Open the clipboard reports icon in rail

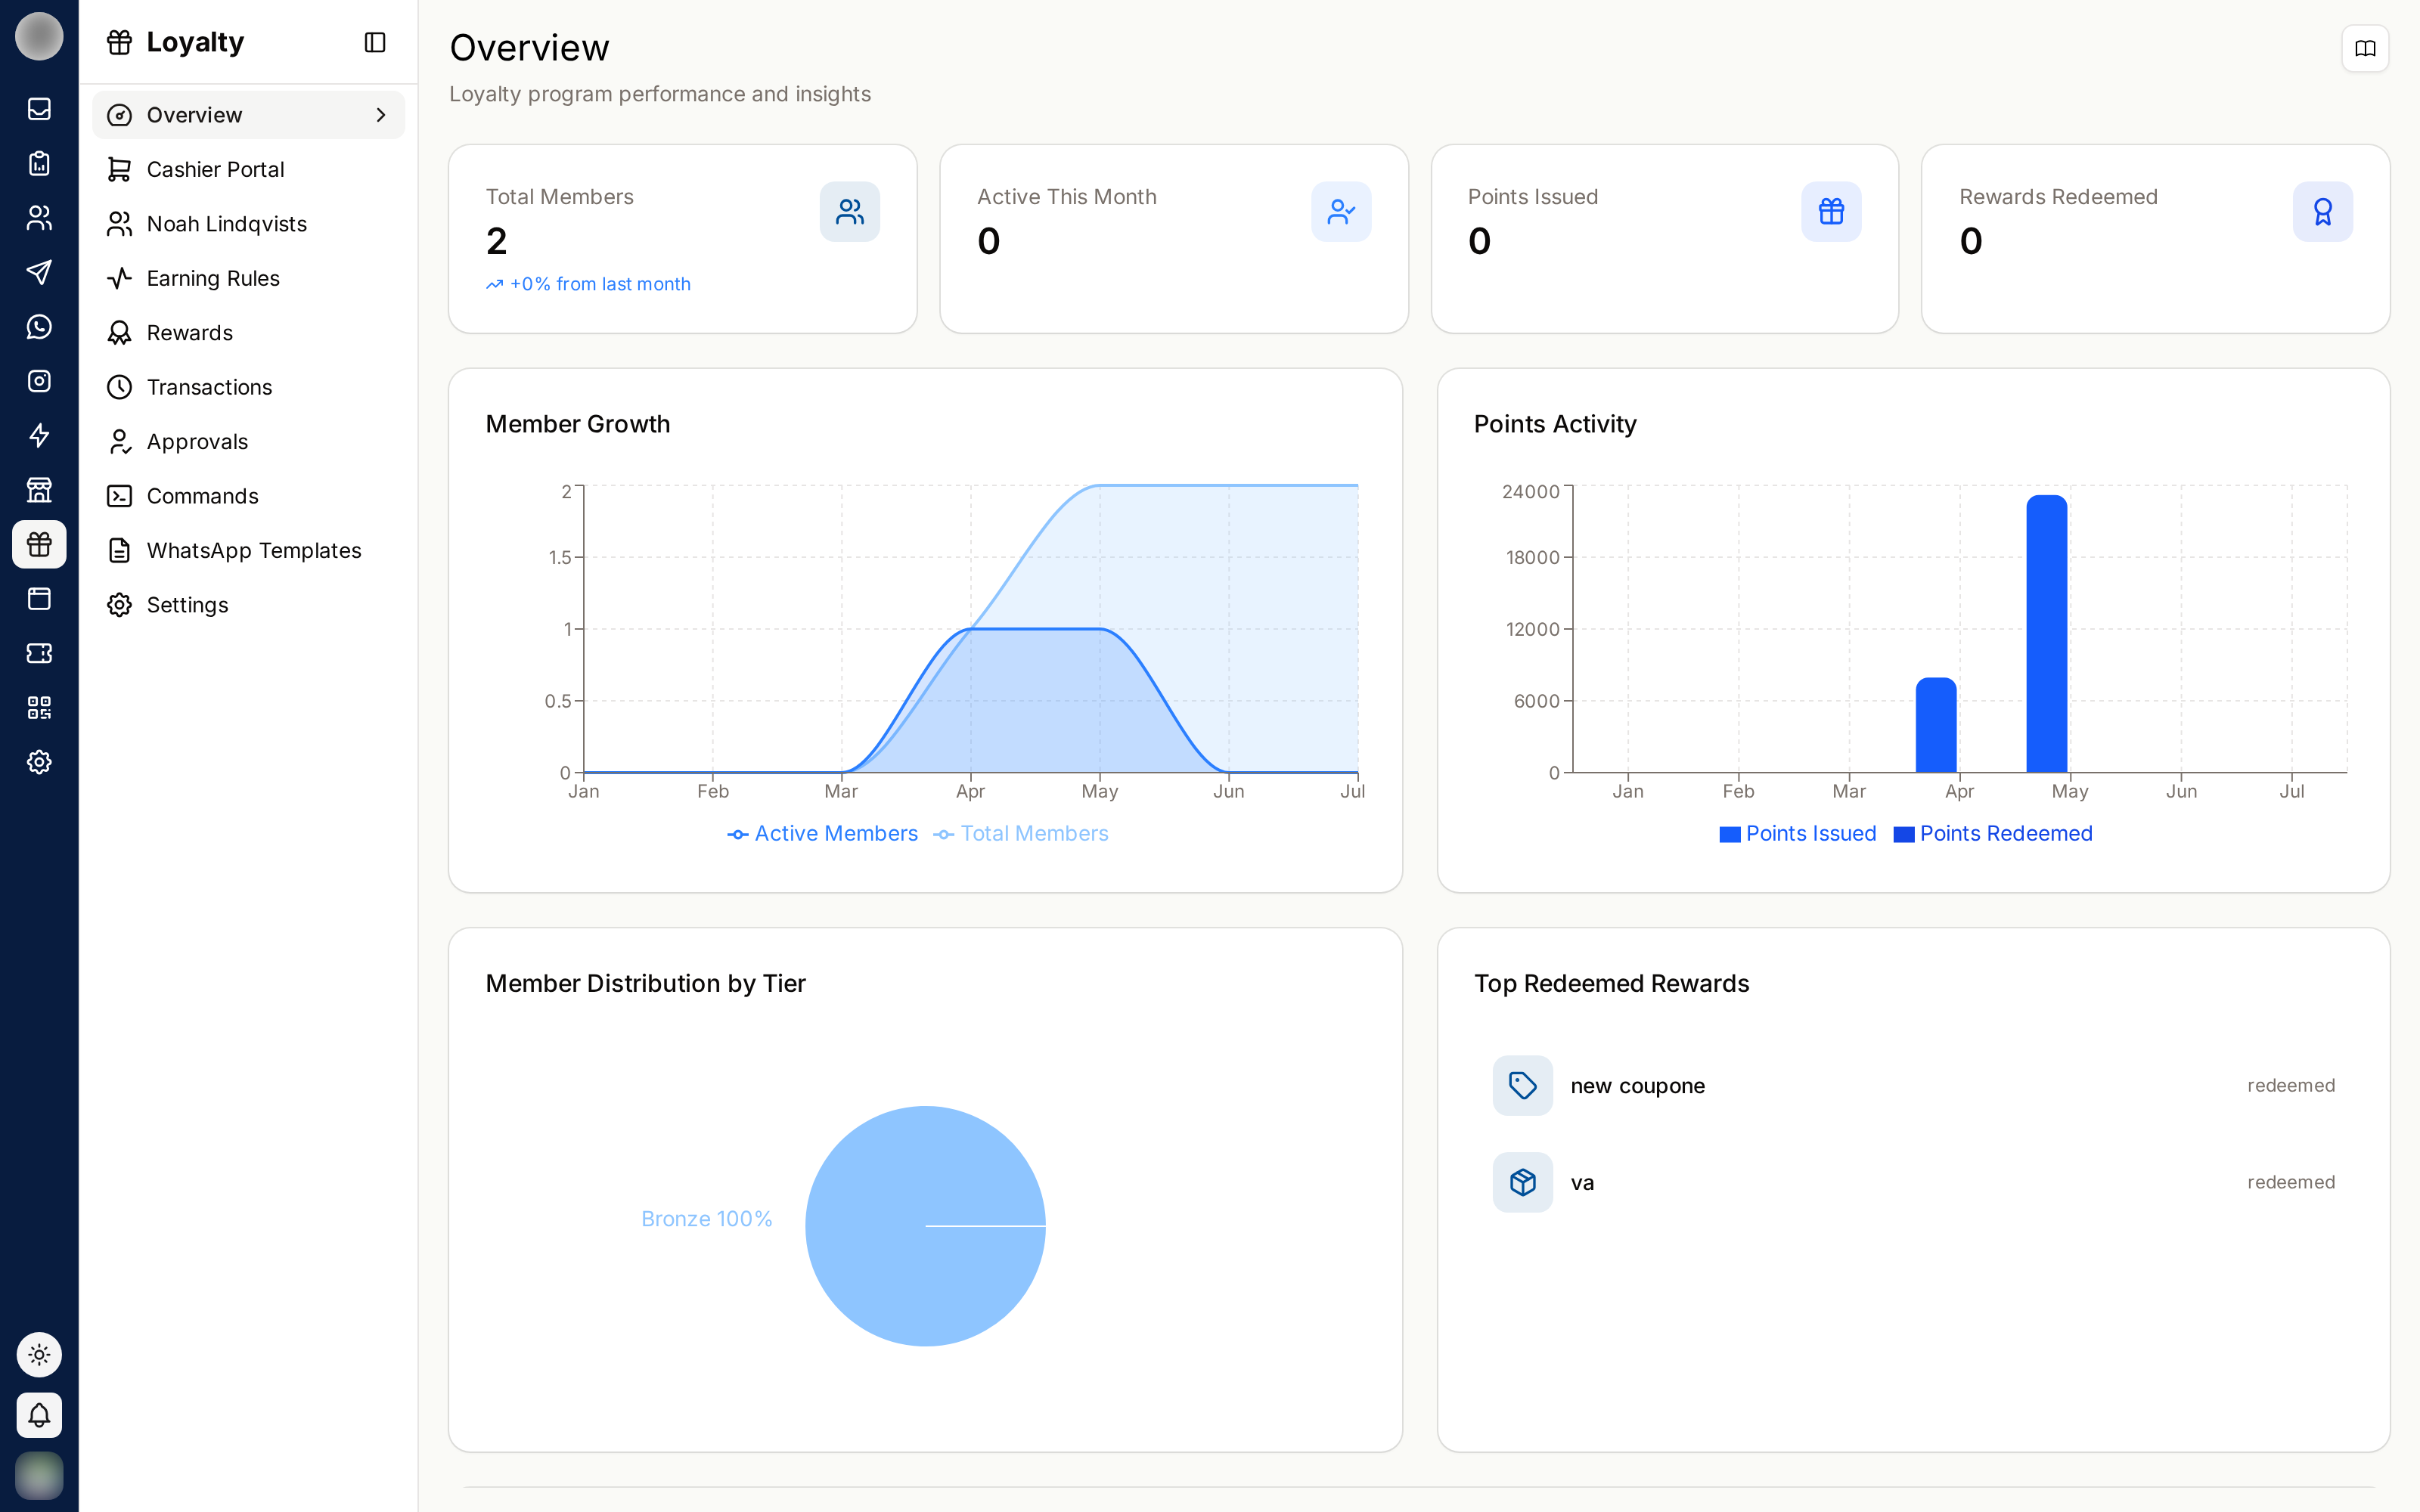click(x=39, y=163)
